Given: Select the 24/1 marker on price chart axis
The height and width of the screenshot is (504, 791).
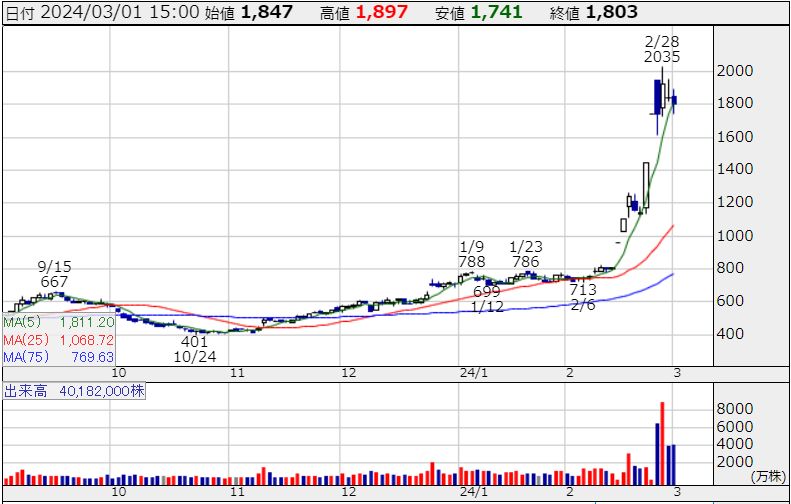Looking at the screenshot, I should [x=473, y=372].
